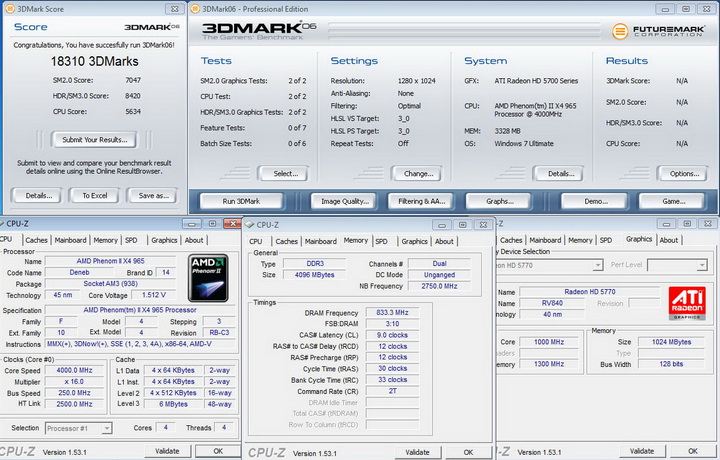Select SPD tab in right CPU-Z window
This screenshot has width=720, height=460.
[x=606, y=240]
